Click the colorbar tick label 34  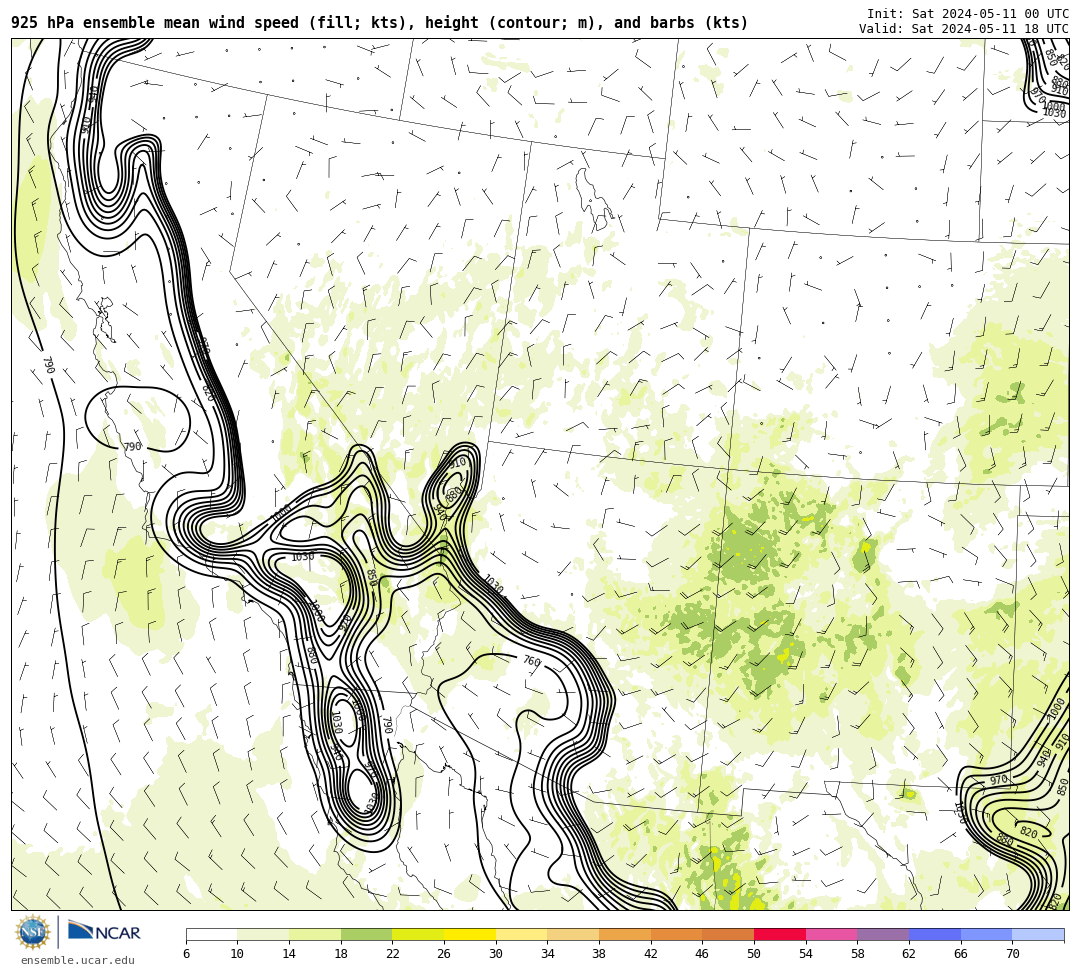(547, 954)
